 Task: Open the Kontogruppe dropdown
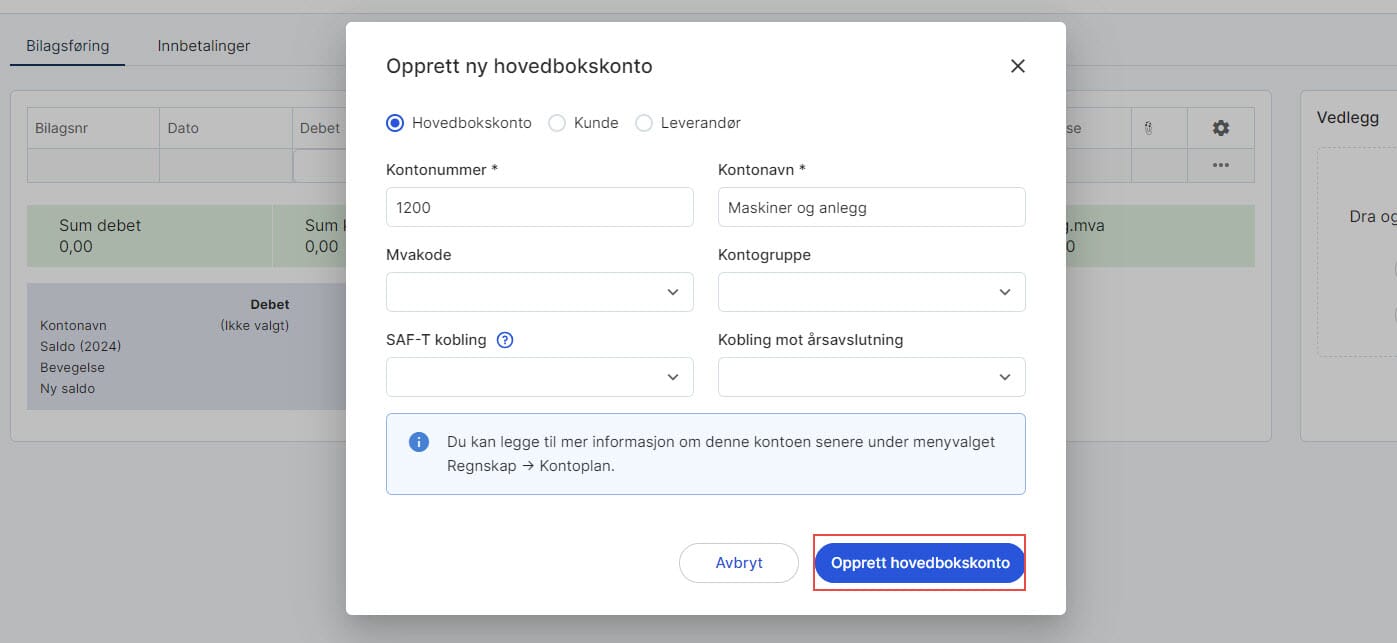870,291
